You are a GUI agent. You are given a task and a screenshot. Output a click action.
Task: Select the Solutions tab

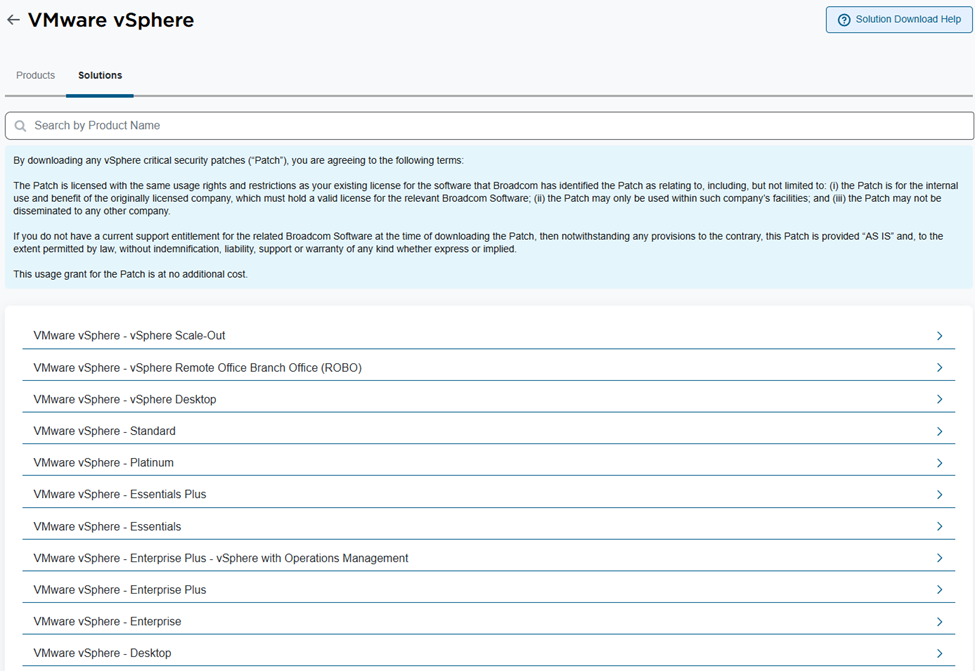pos(100,76)
